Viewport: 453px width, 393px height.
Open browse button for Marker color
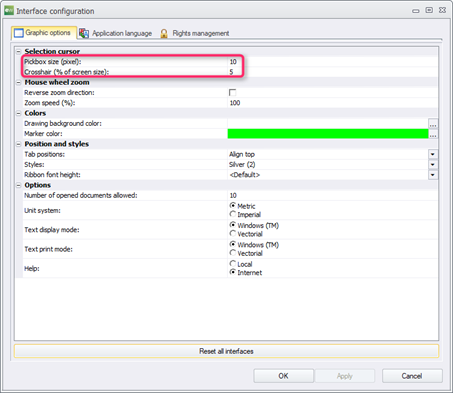(433, 134)
